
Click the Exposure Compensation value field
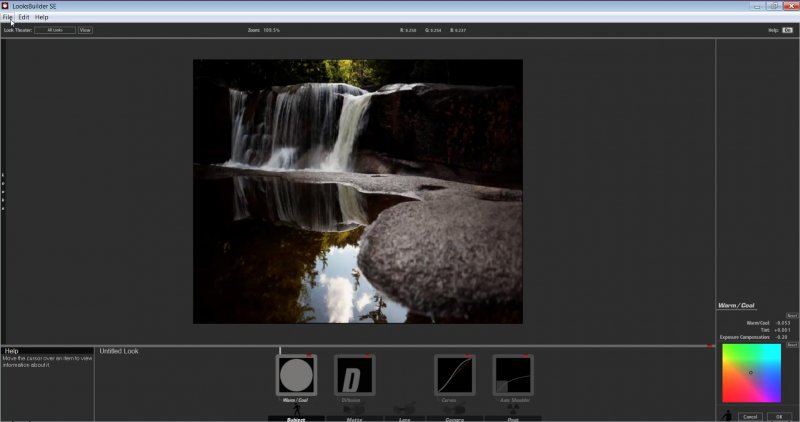pyautogui.click(x=781, y=337)
